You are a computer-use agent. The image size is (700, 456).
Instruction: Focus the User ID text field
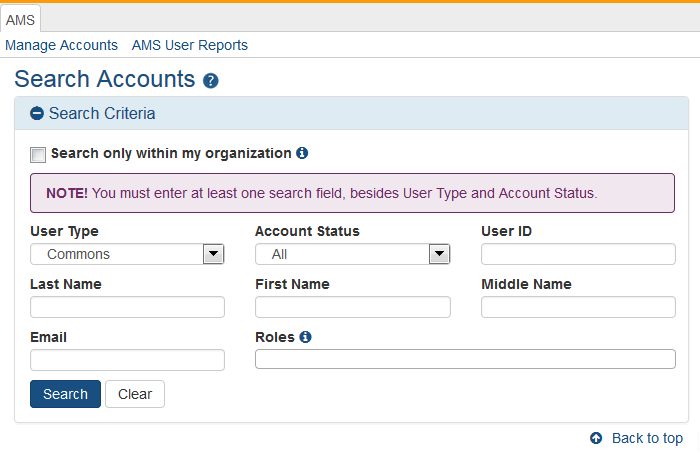578,254
